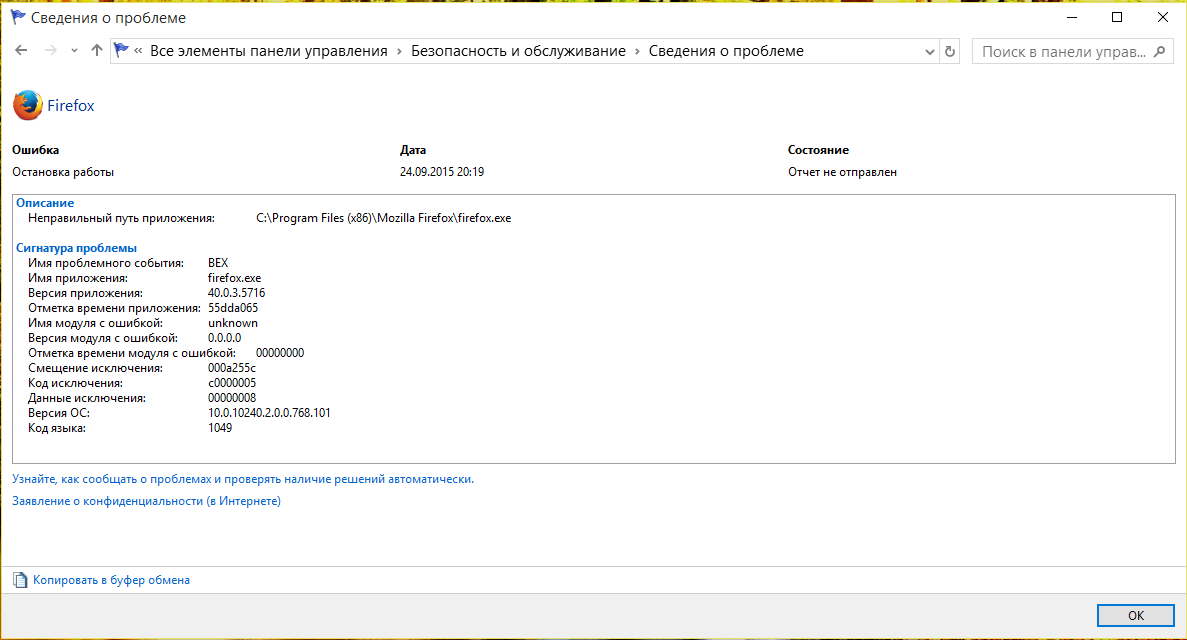Open link 'Узнайте, как сообщать о проблемах'
Viewport: 1187px width, 640px height.
(243, 479)
